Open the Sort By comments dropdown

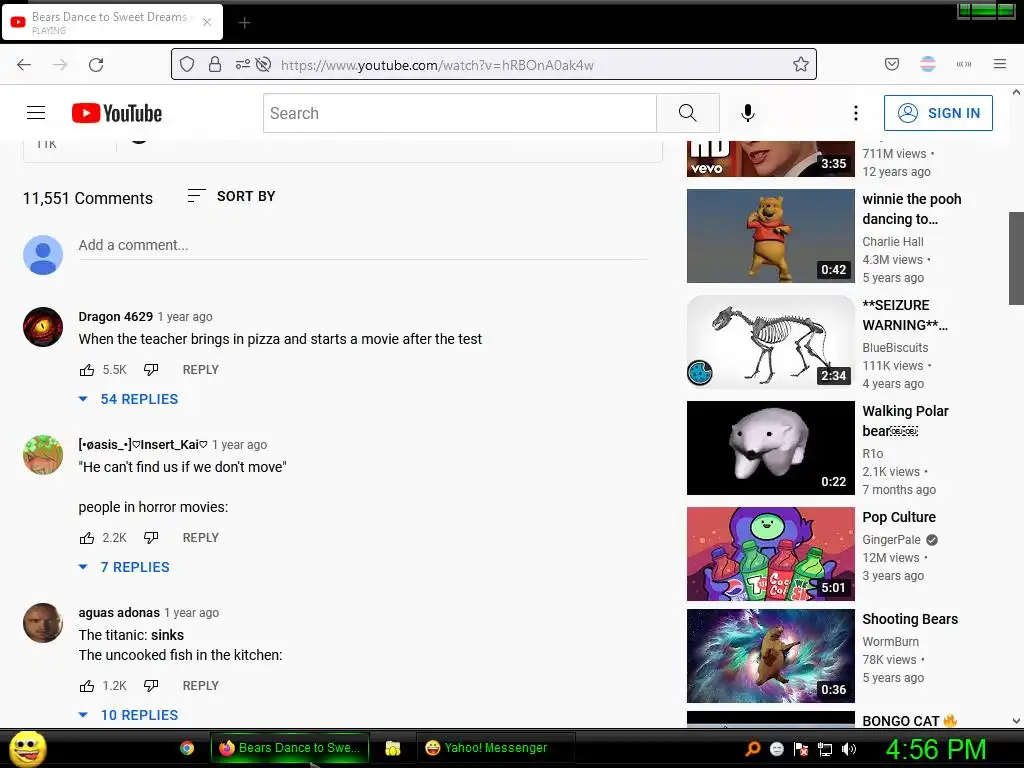click(x=231, y=196)
